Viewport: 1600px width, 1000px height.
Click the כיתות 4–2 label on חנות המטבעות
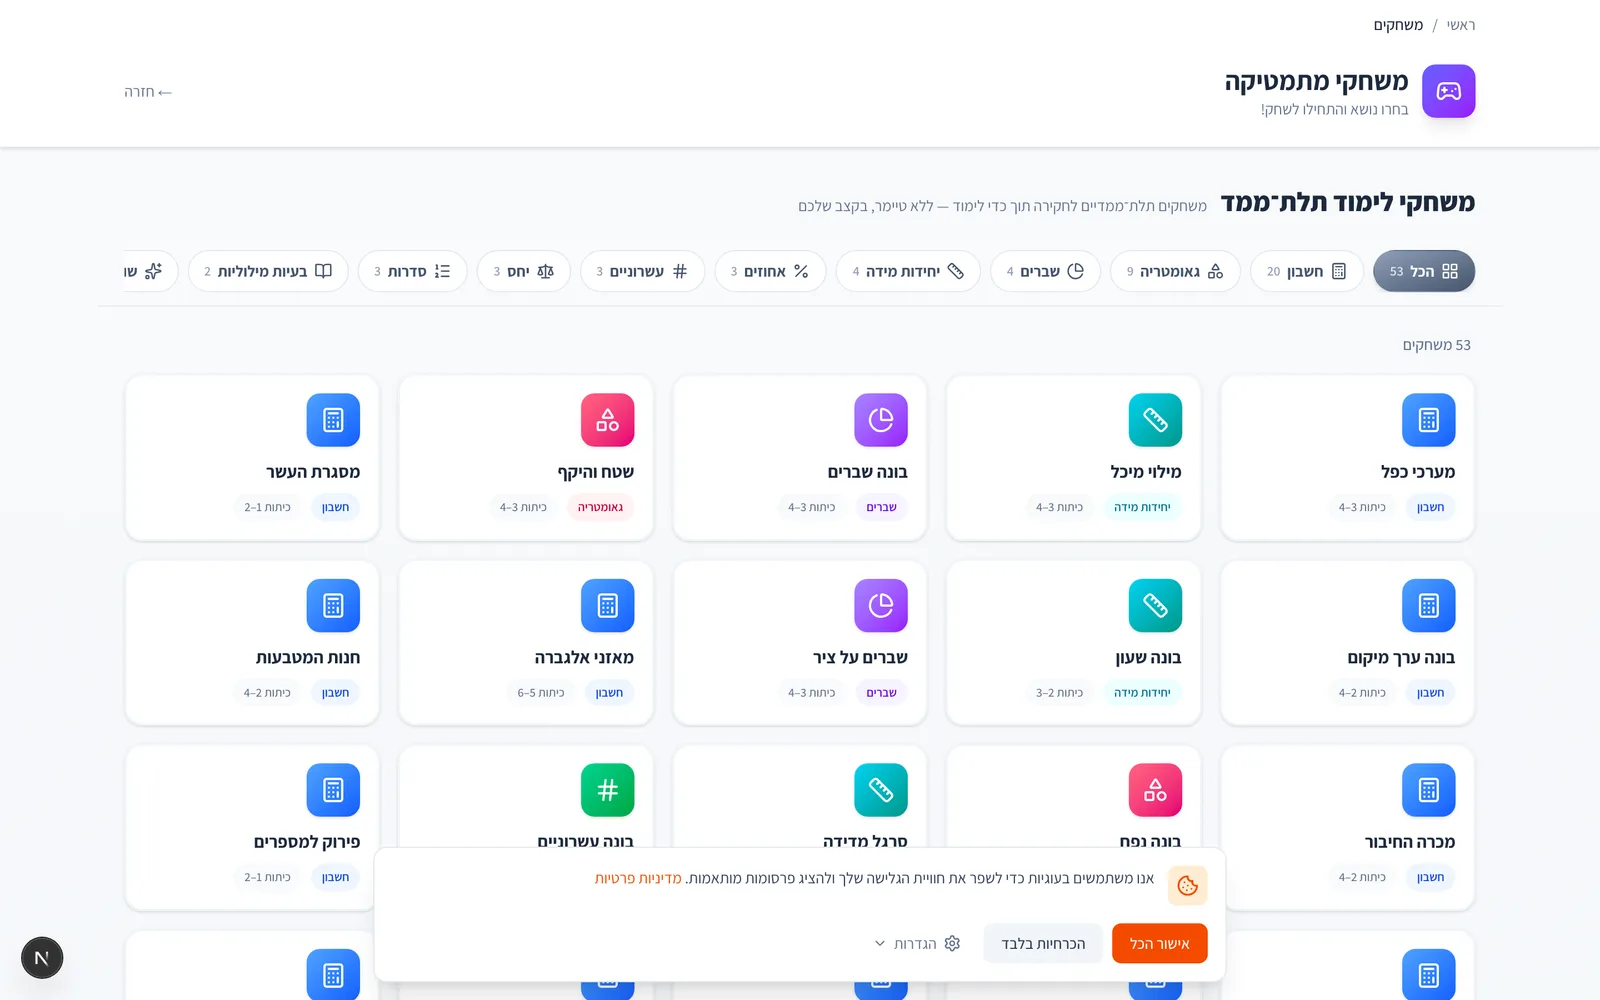(x=267, y=692)
